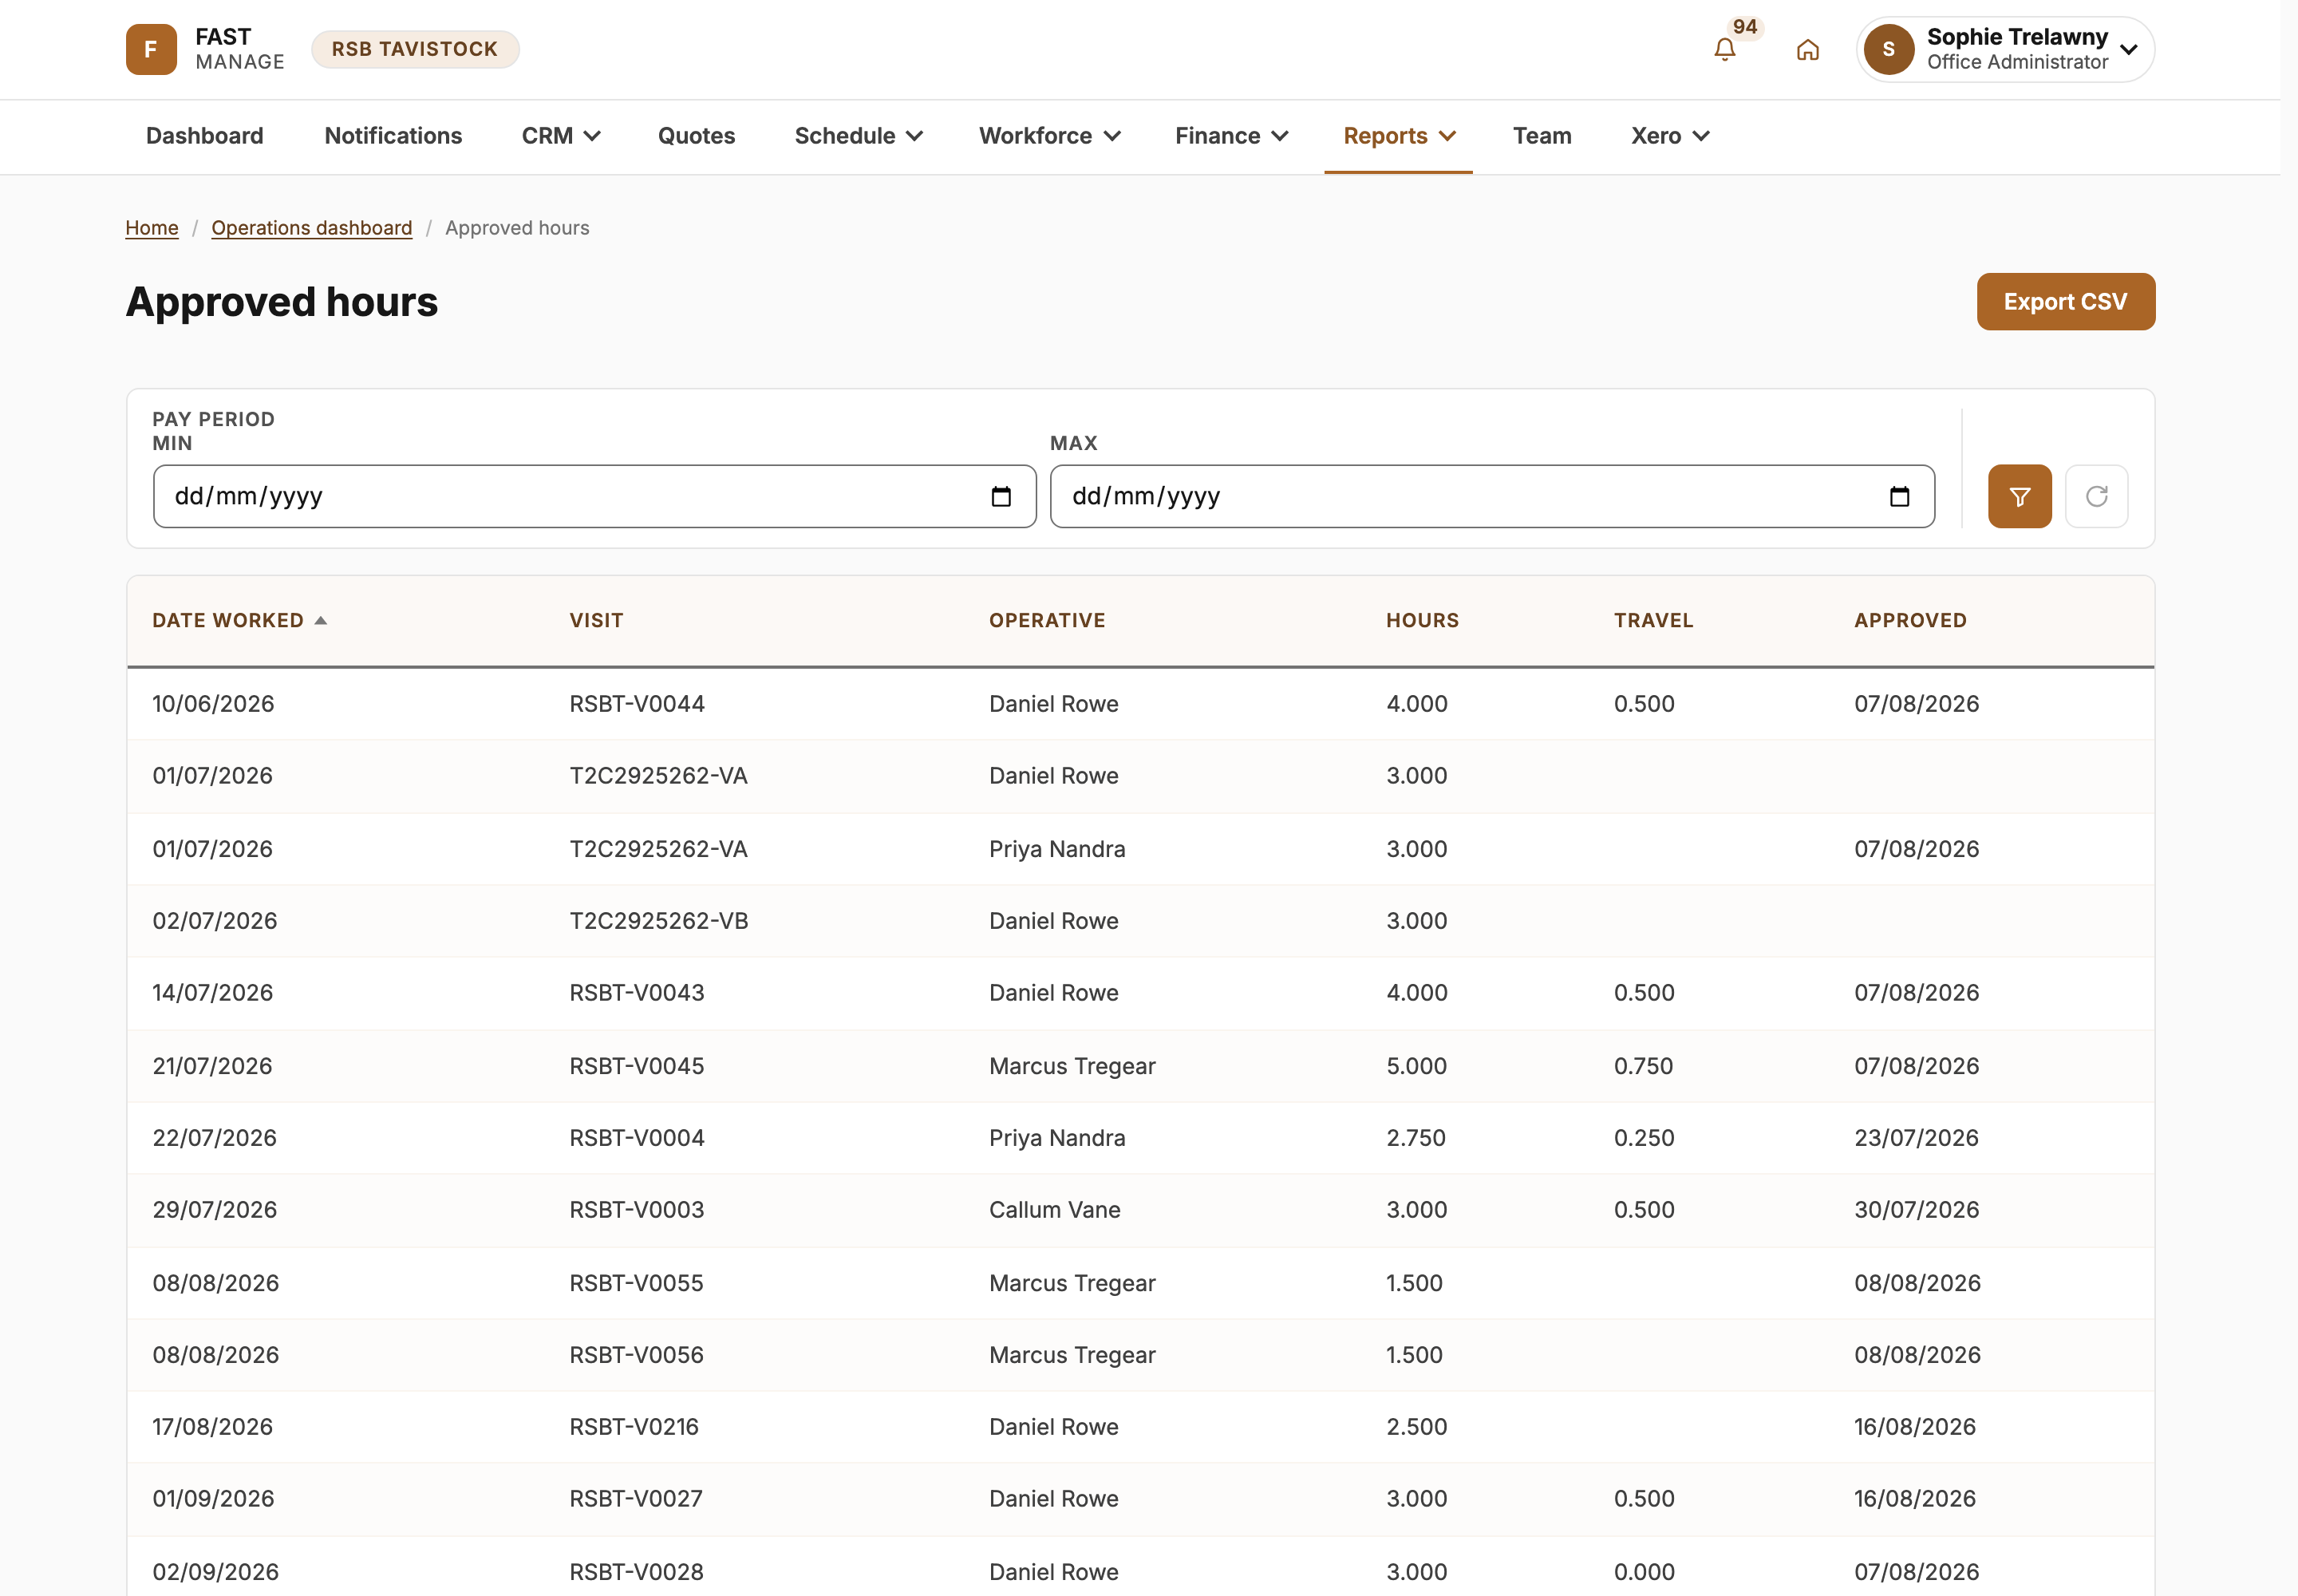Click Sophie Trelawny avatar circle
This screenshot has width=2298, height=1596.
1888,49
